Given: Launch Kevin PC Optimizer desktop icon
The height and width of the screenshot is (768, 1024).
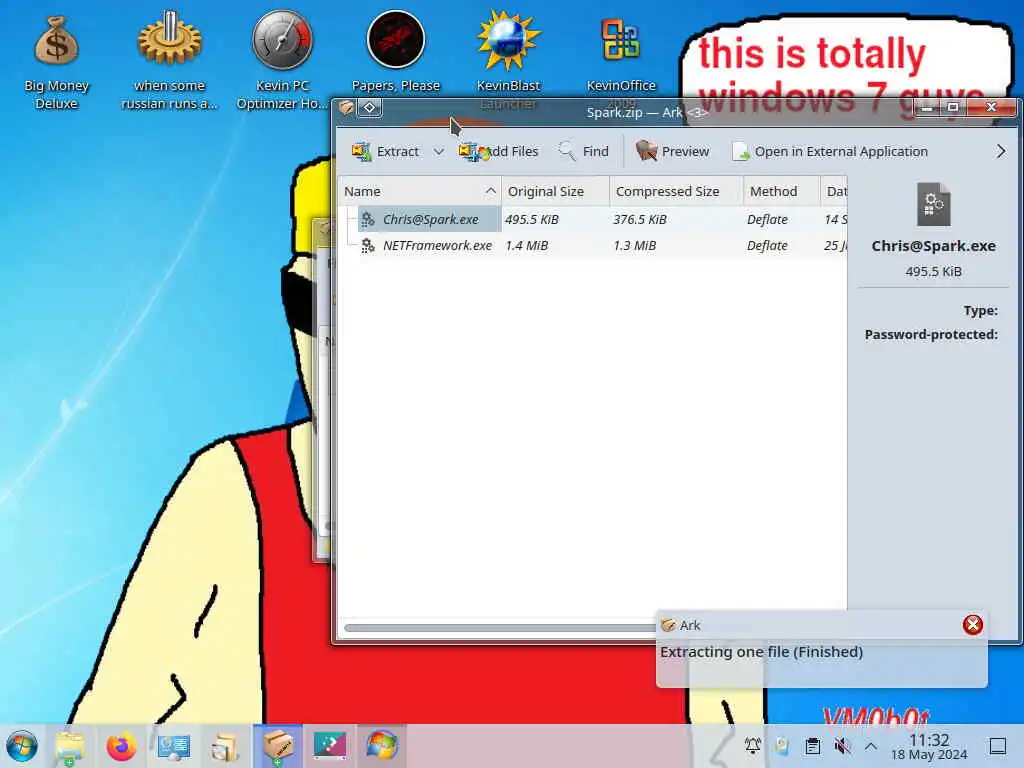Looking at the screenshot, I should click(282, 62).
